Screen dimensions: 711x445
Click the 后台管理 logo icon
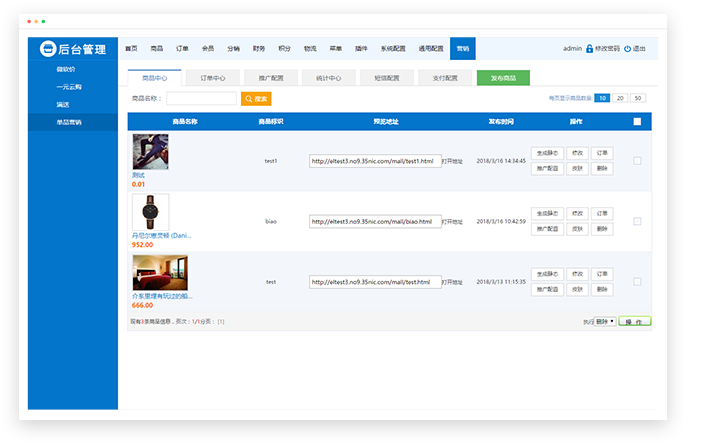coord(47,48)
